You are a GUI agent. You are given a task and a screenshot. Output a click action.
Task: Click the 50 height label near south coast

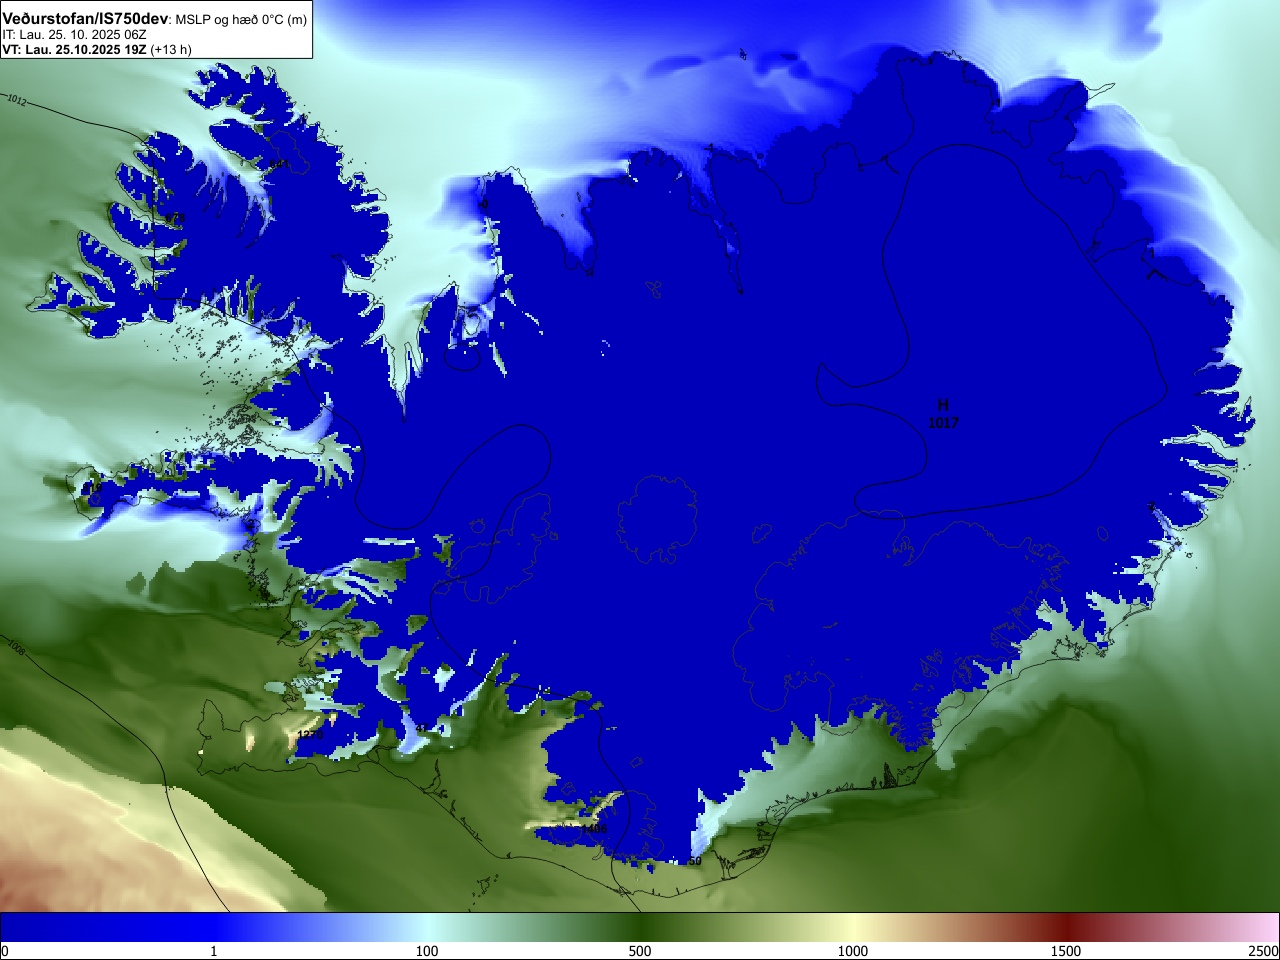(695, 861)
